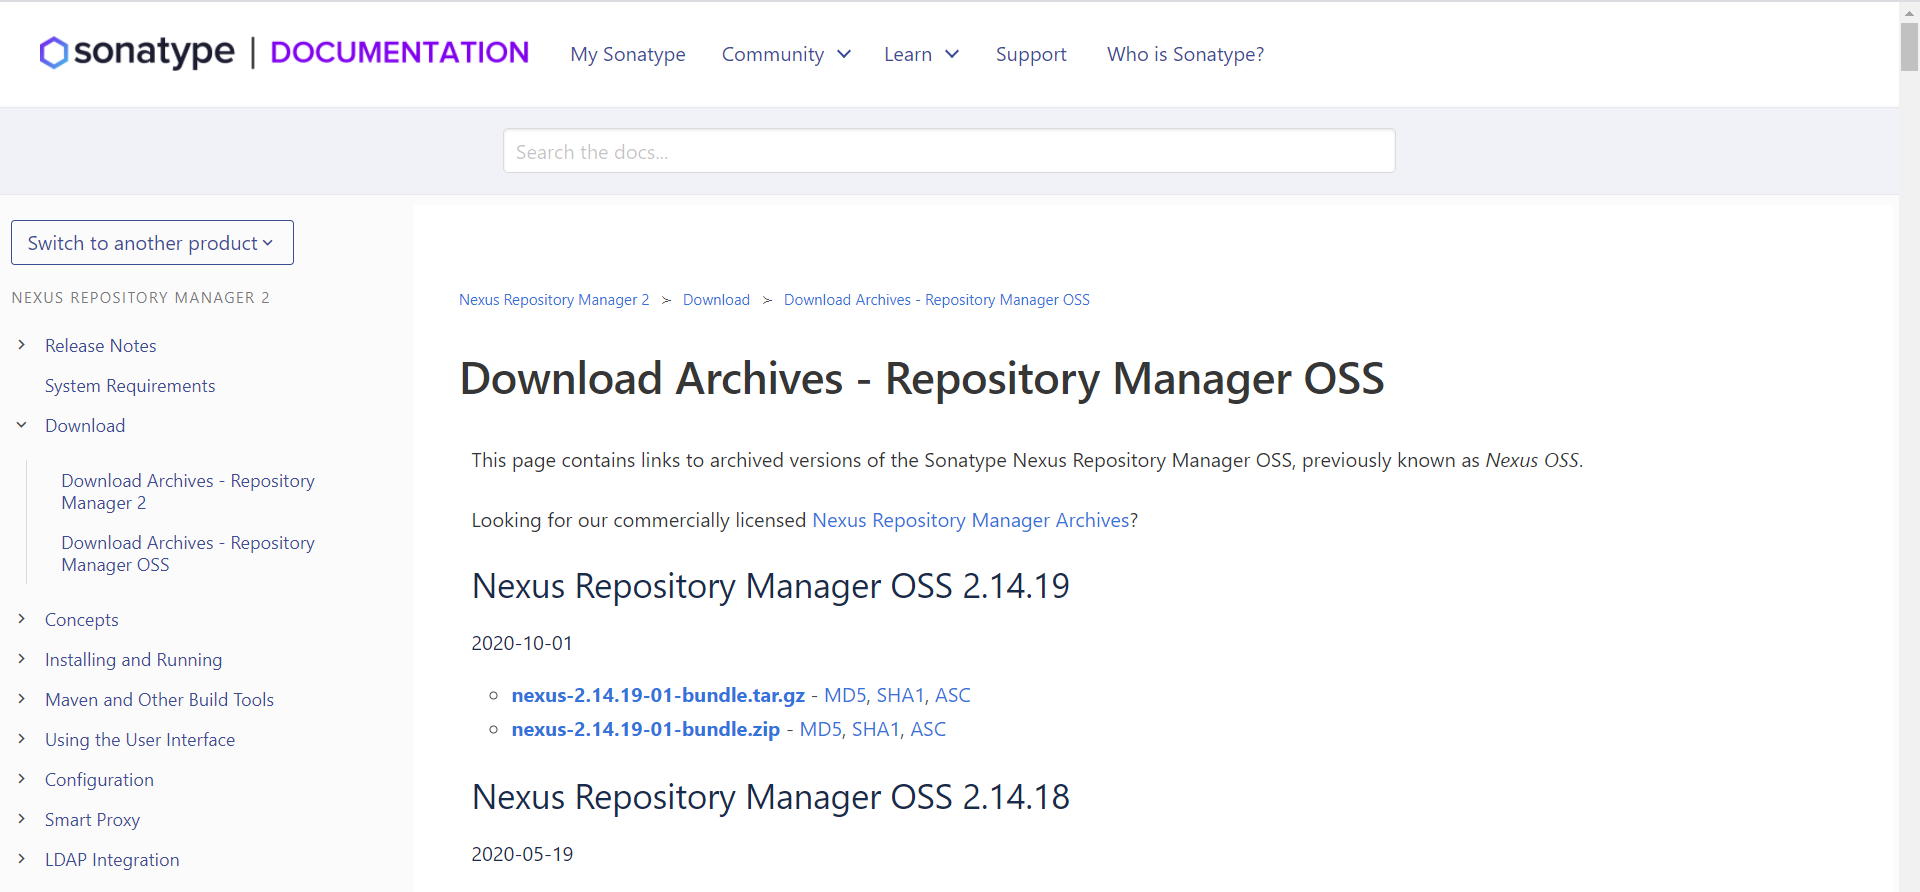
Task: Collapse the Download section chevron
Action: [x=21, y=425]
